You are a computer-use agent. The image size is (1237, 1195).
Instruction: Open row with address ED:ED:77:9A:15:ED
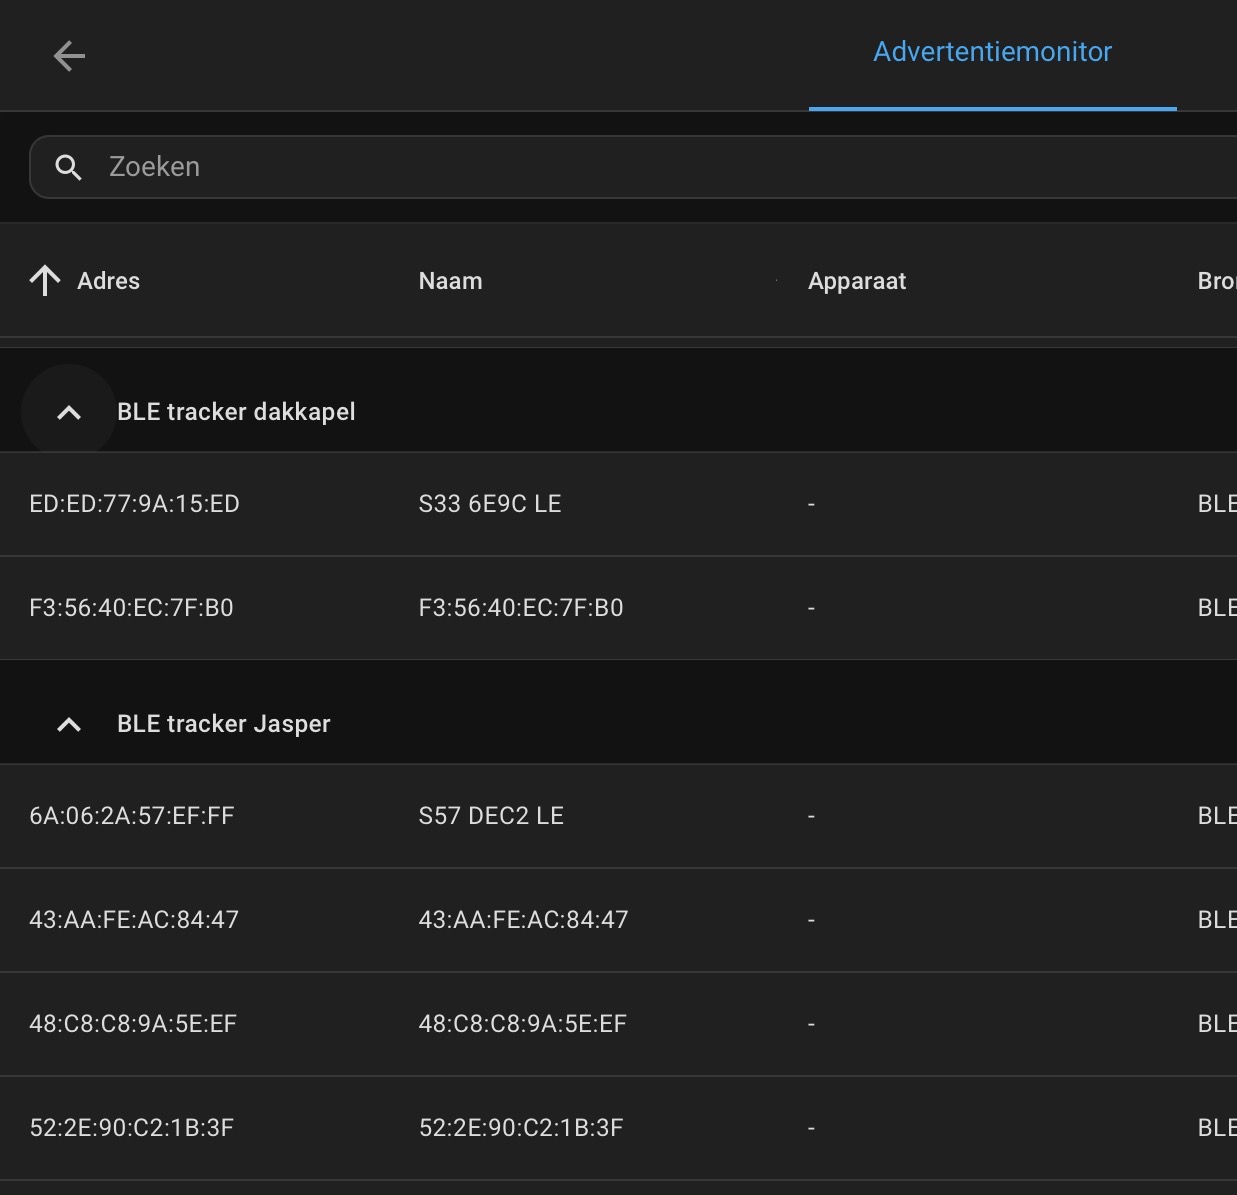(x=134, y=504)
